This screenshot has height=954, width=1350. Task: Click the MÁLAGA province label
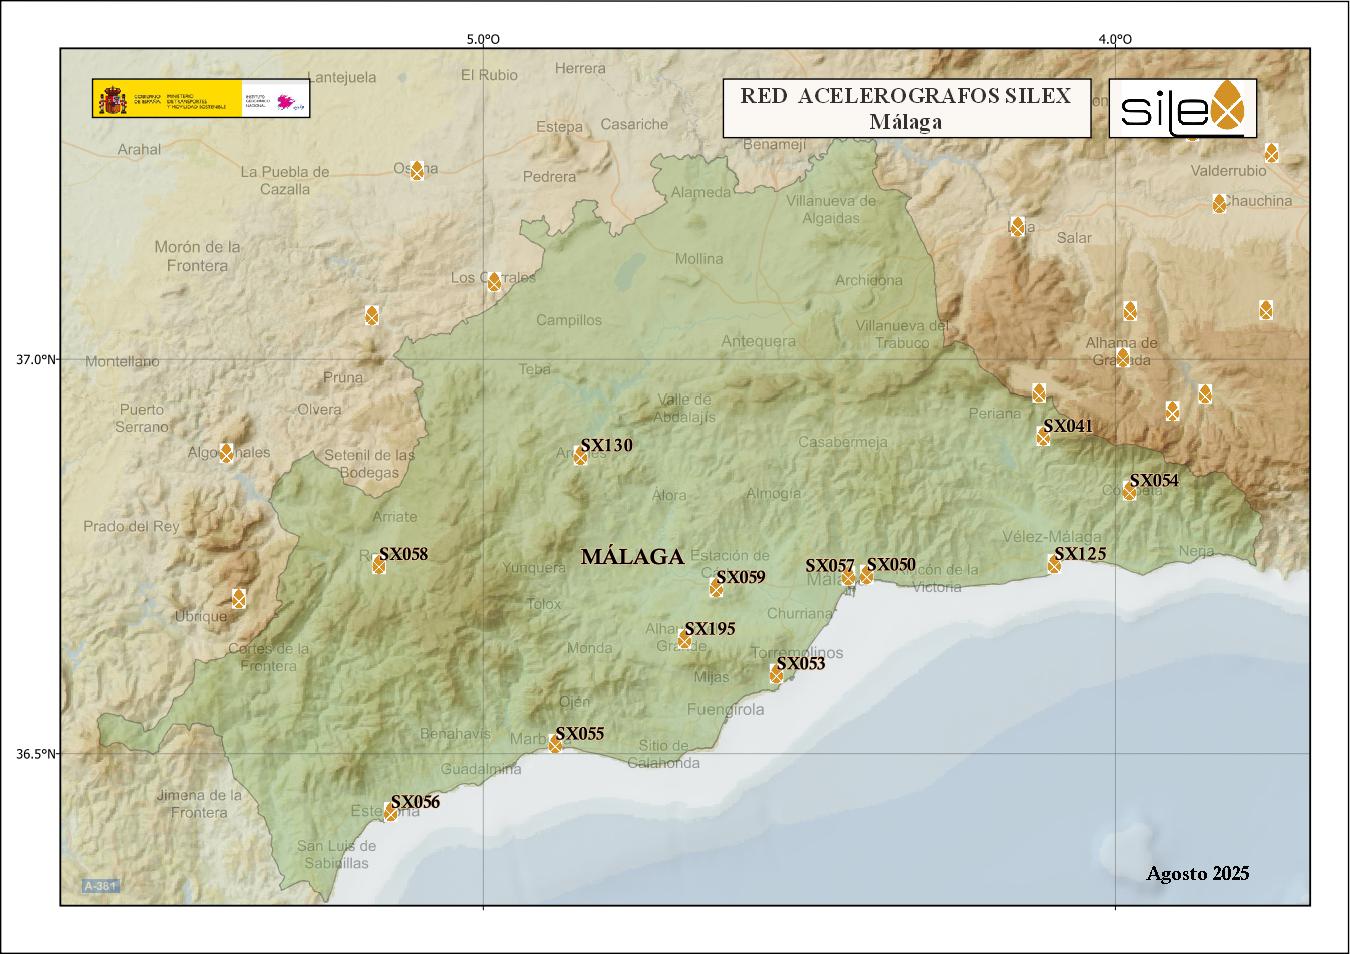(632, 557)
